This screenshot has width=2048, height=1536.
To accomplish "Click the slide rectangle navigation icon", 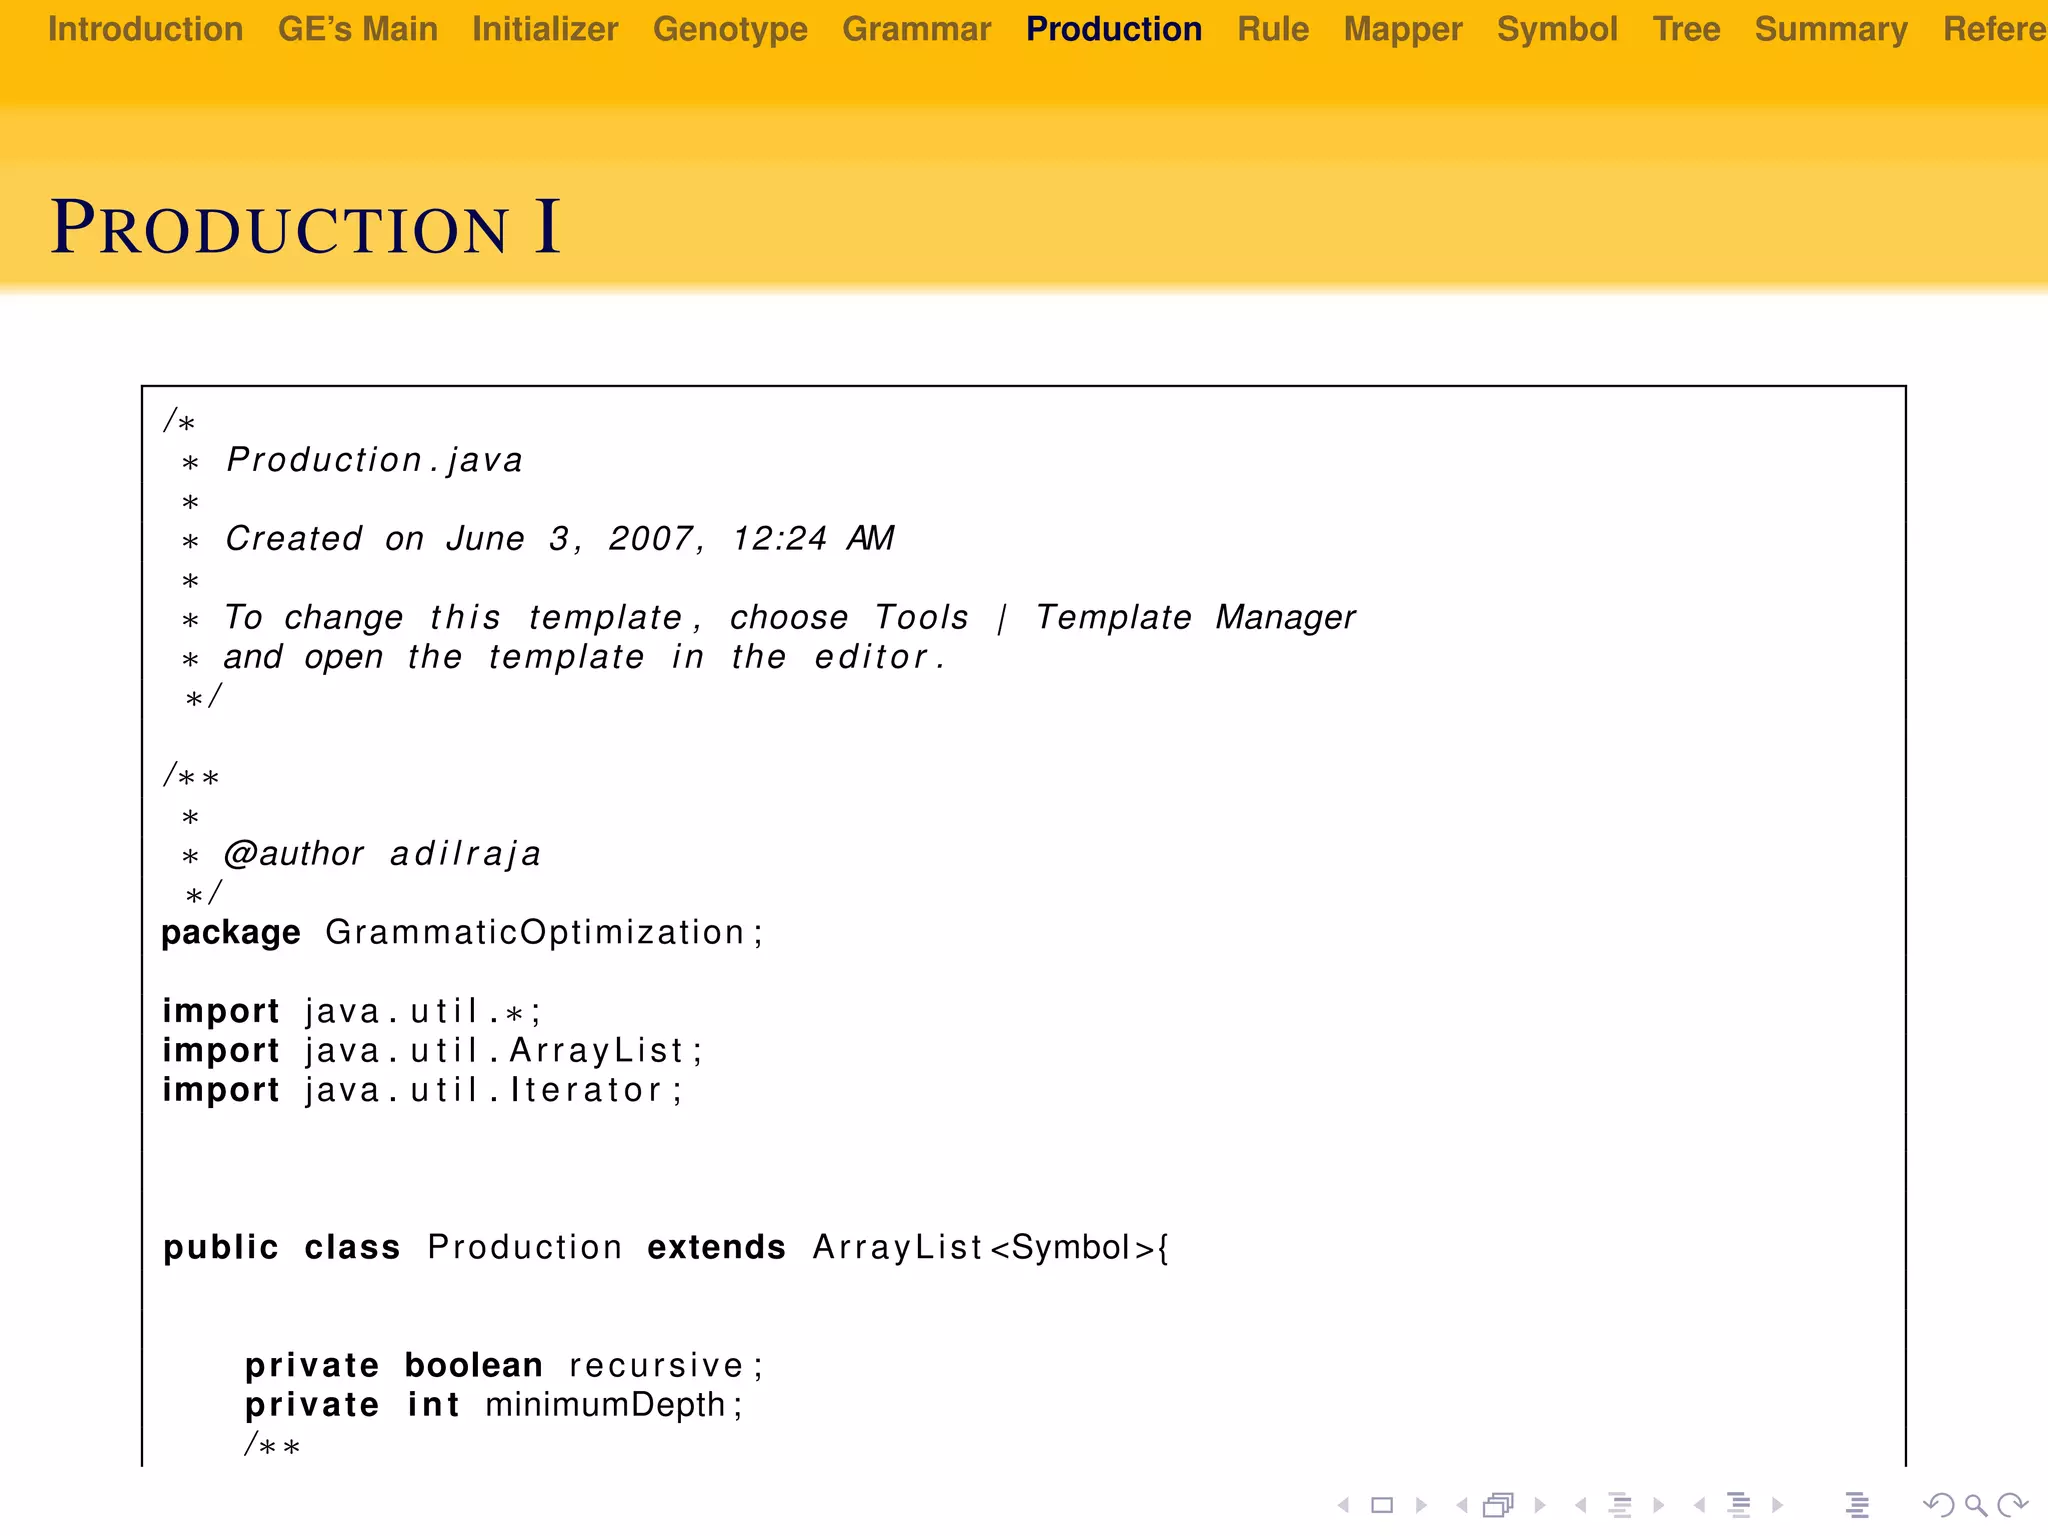I will (1382, 1505).
